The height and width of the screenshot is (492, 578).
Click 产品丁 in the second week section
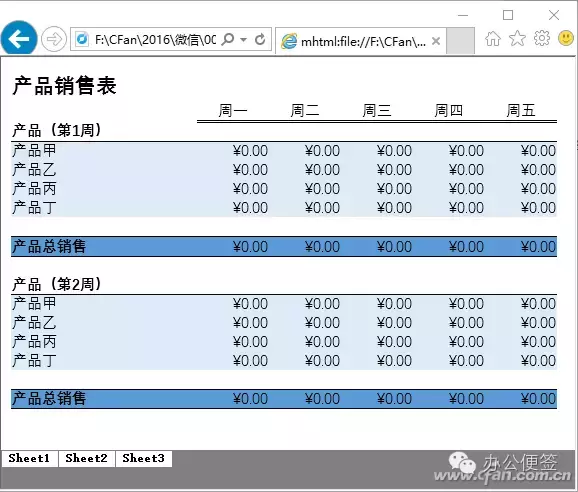pyautogui.click(x=34, y=361)
